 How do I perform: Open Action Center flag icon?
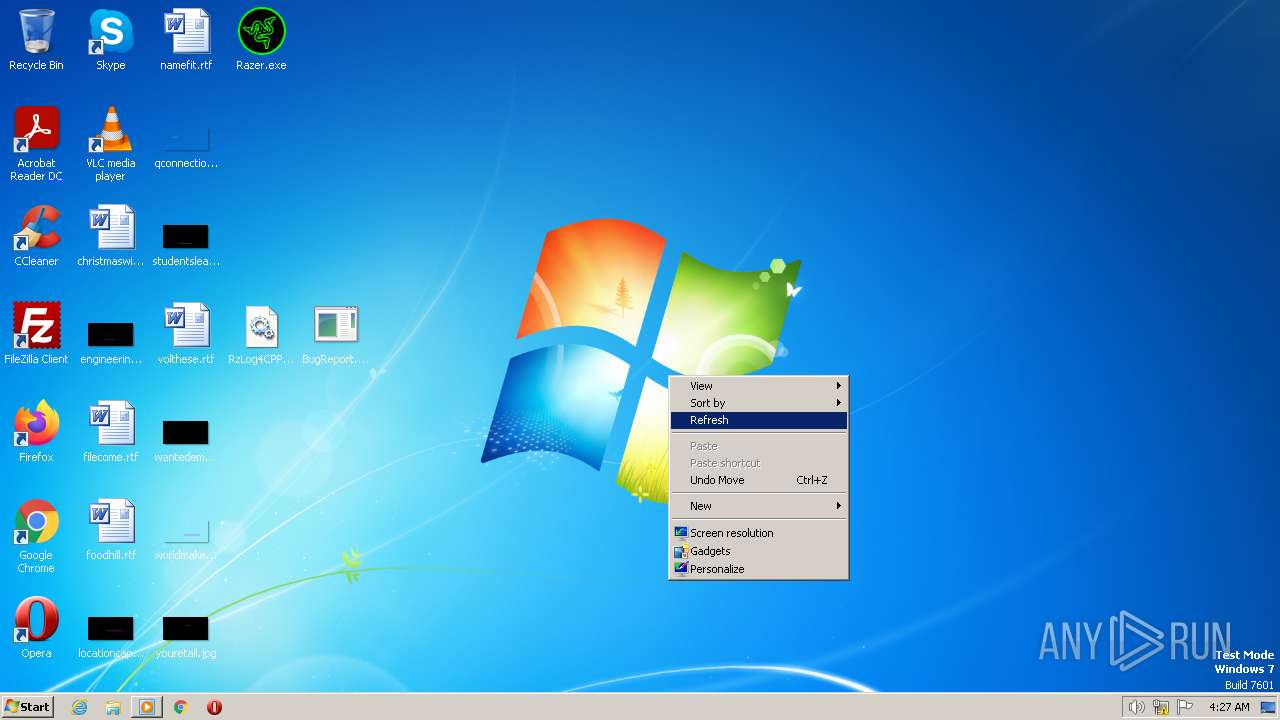click(x=1185, y=707)
